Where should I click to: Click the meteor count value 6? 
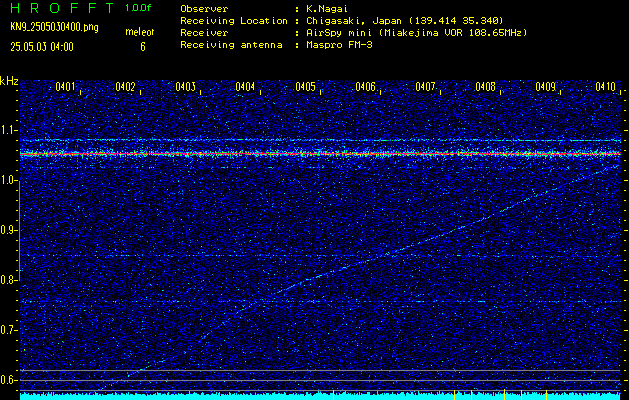click(x=143, y=47)
